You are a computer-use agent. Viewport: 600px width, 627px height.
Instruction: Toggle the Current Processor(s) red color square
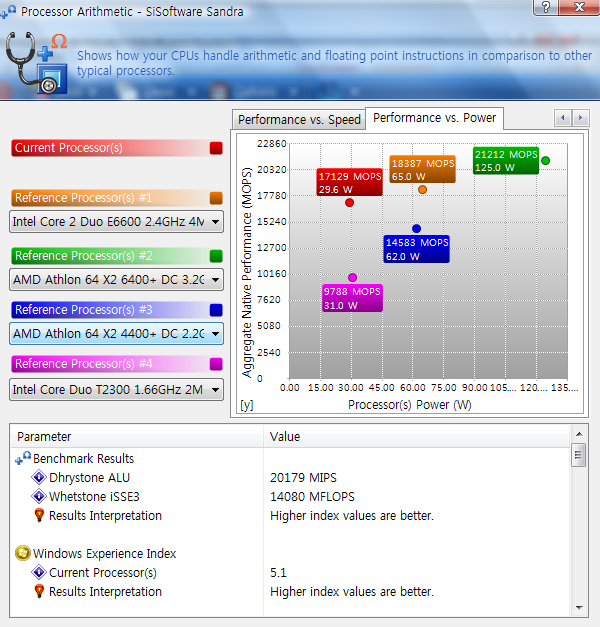tap(216, 148)
